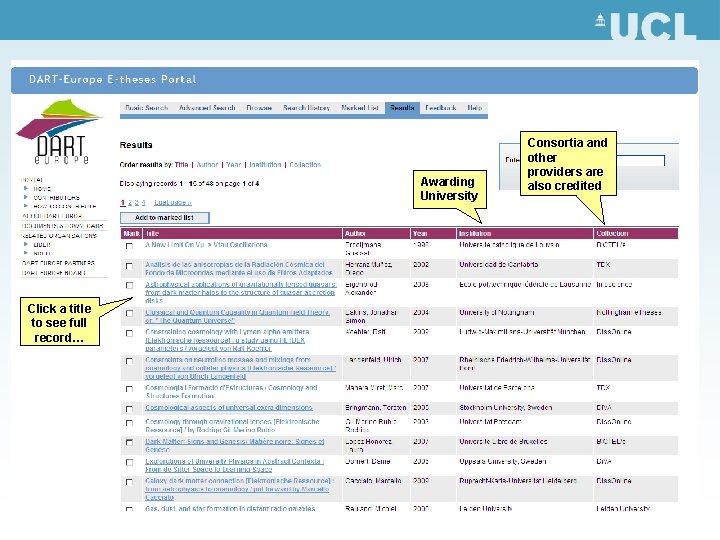The width and height of the screenshot is (720, 540).
Task: Tick checkbox for 'Astrophysical applications' thesis
Action: tap(129, 285)
